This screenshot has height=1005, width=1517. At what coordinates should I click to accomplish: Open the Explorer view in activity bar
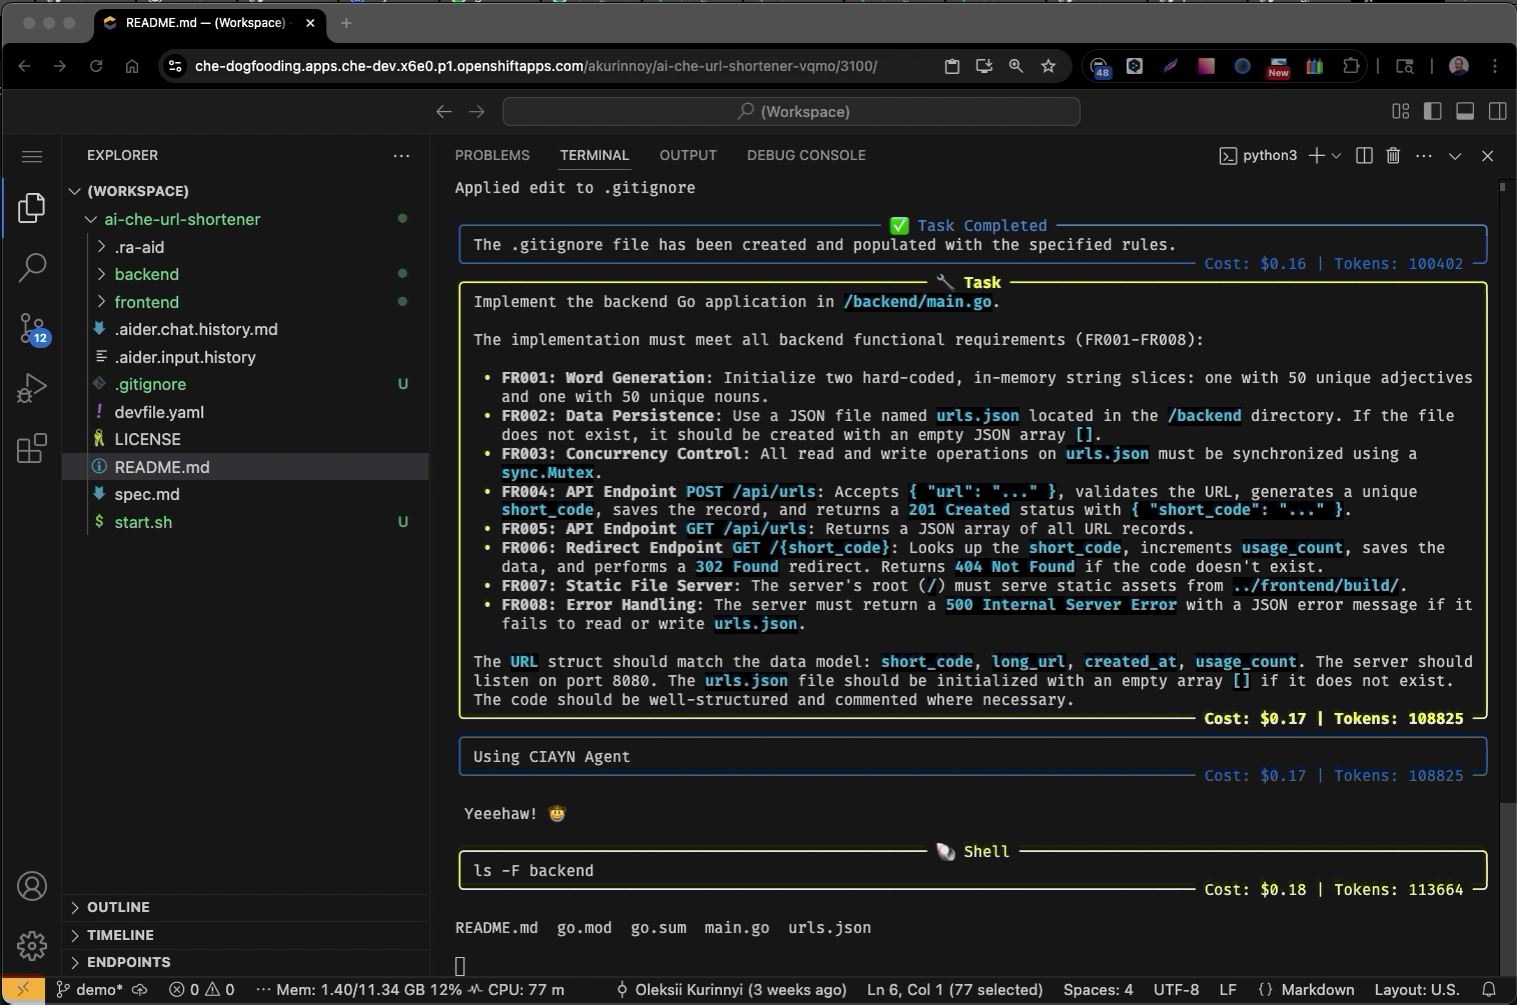click(x=32, y=208)
